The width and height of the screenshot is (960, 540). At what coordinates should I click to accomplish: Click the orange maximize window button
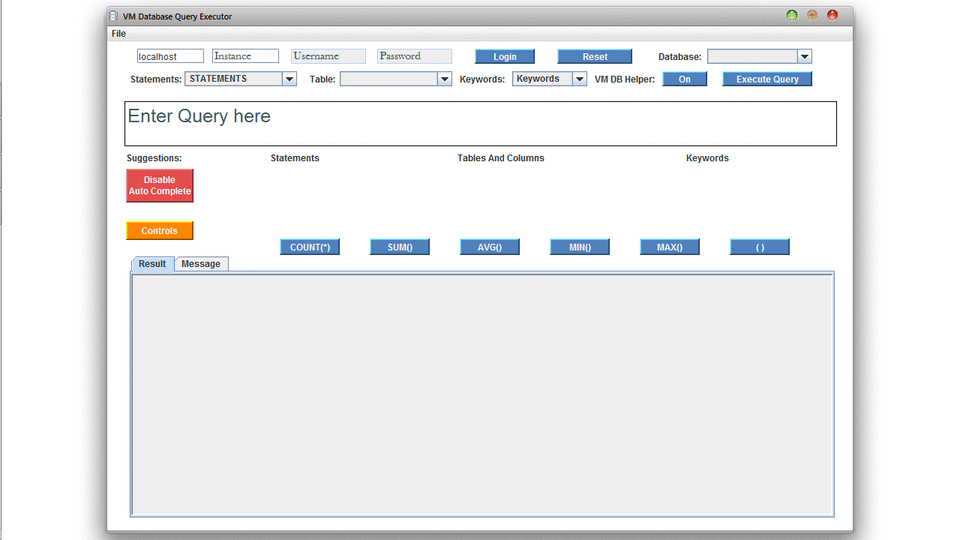pyautogui.click(x=812, y=15)
